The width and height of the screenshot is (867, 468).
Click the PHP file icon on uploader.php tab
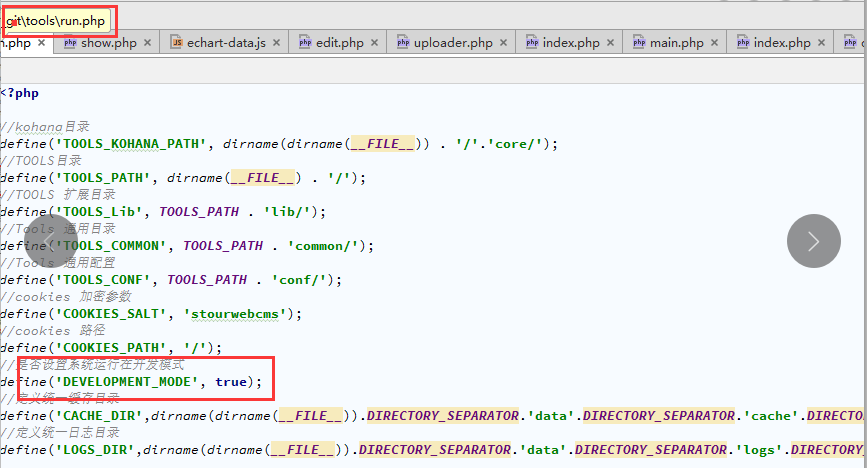[403, 43]
